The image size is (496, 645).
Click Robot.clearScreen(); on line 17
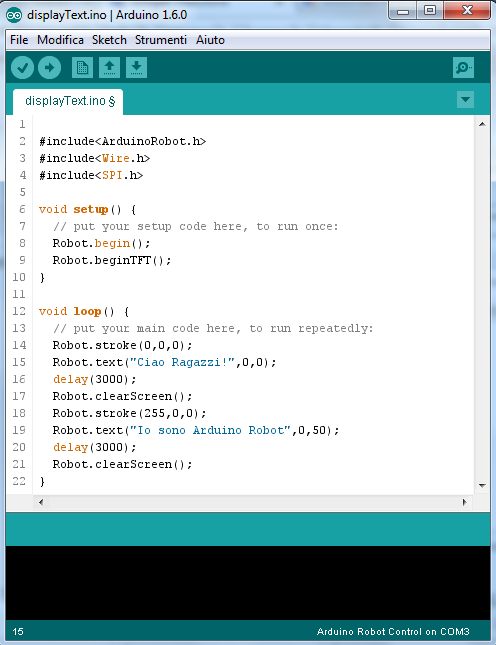[122, 397]
